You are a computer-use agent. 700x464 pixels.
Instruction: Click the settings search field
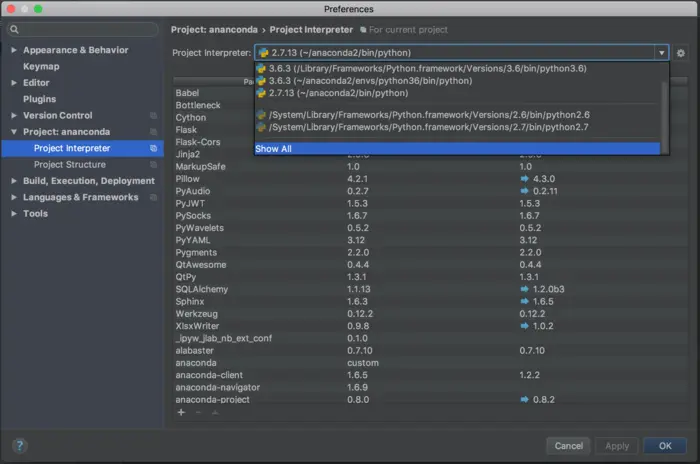(x=83, y=29)
